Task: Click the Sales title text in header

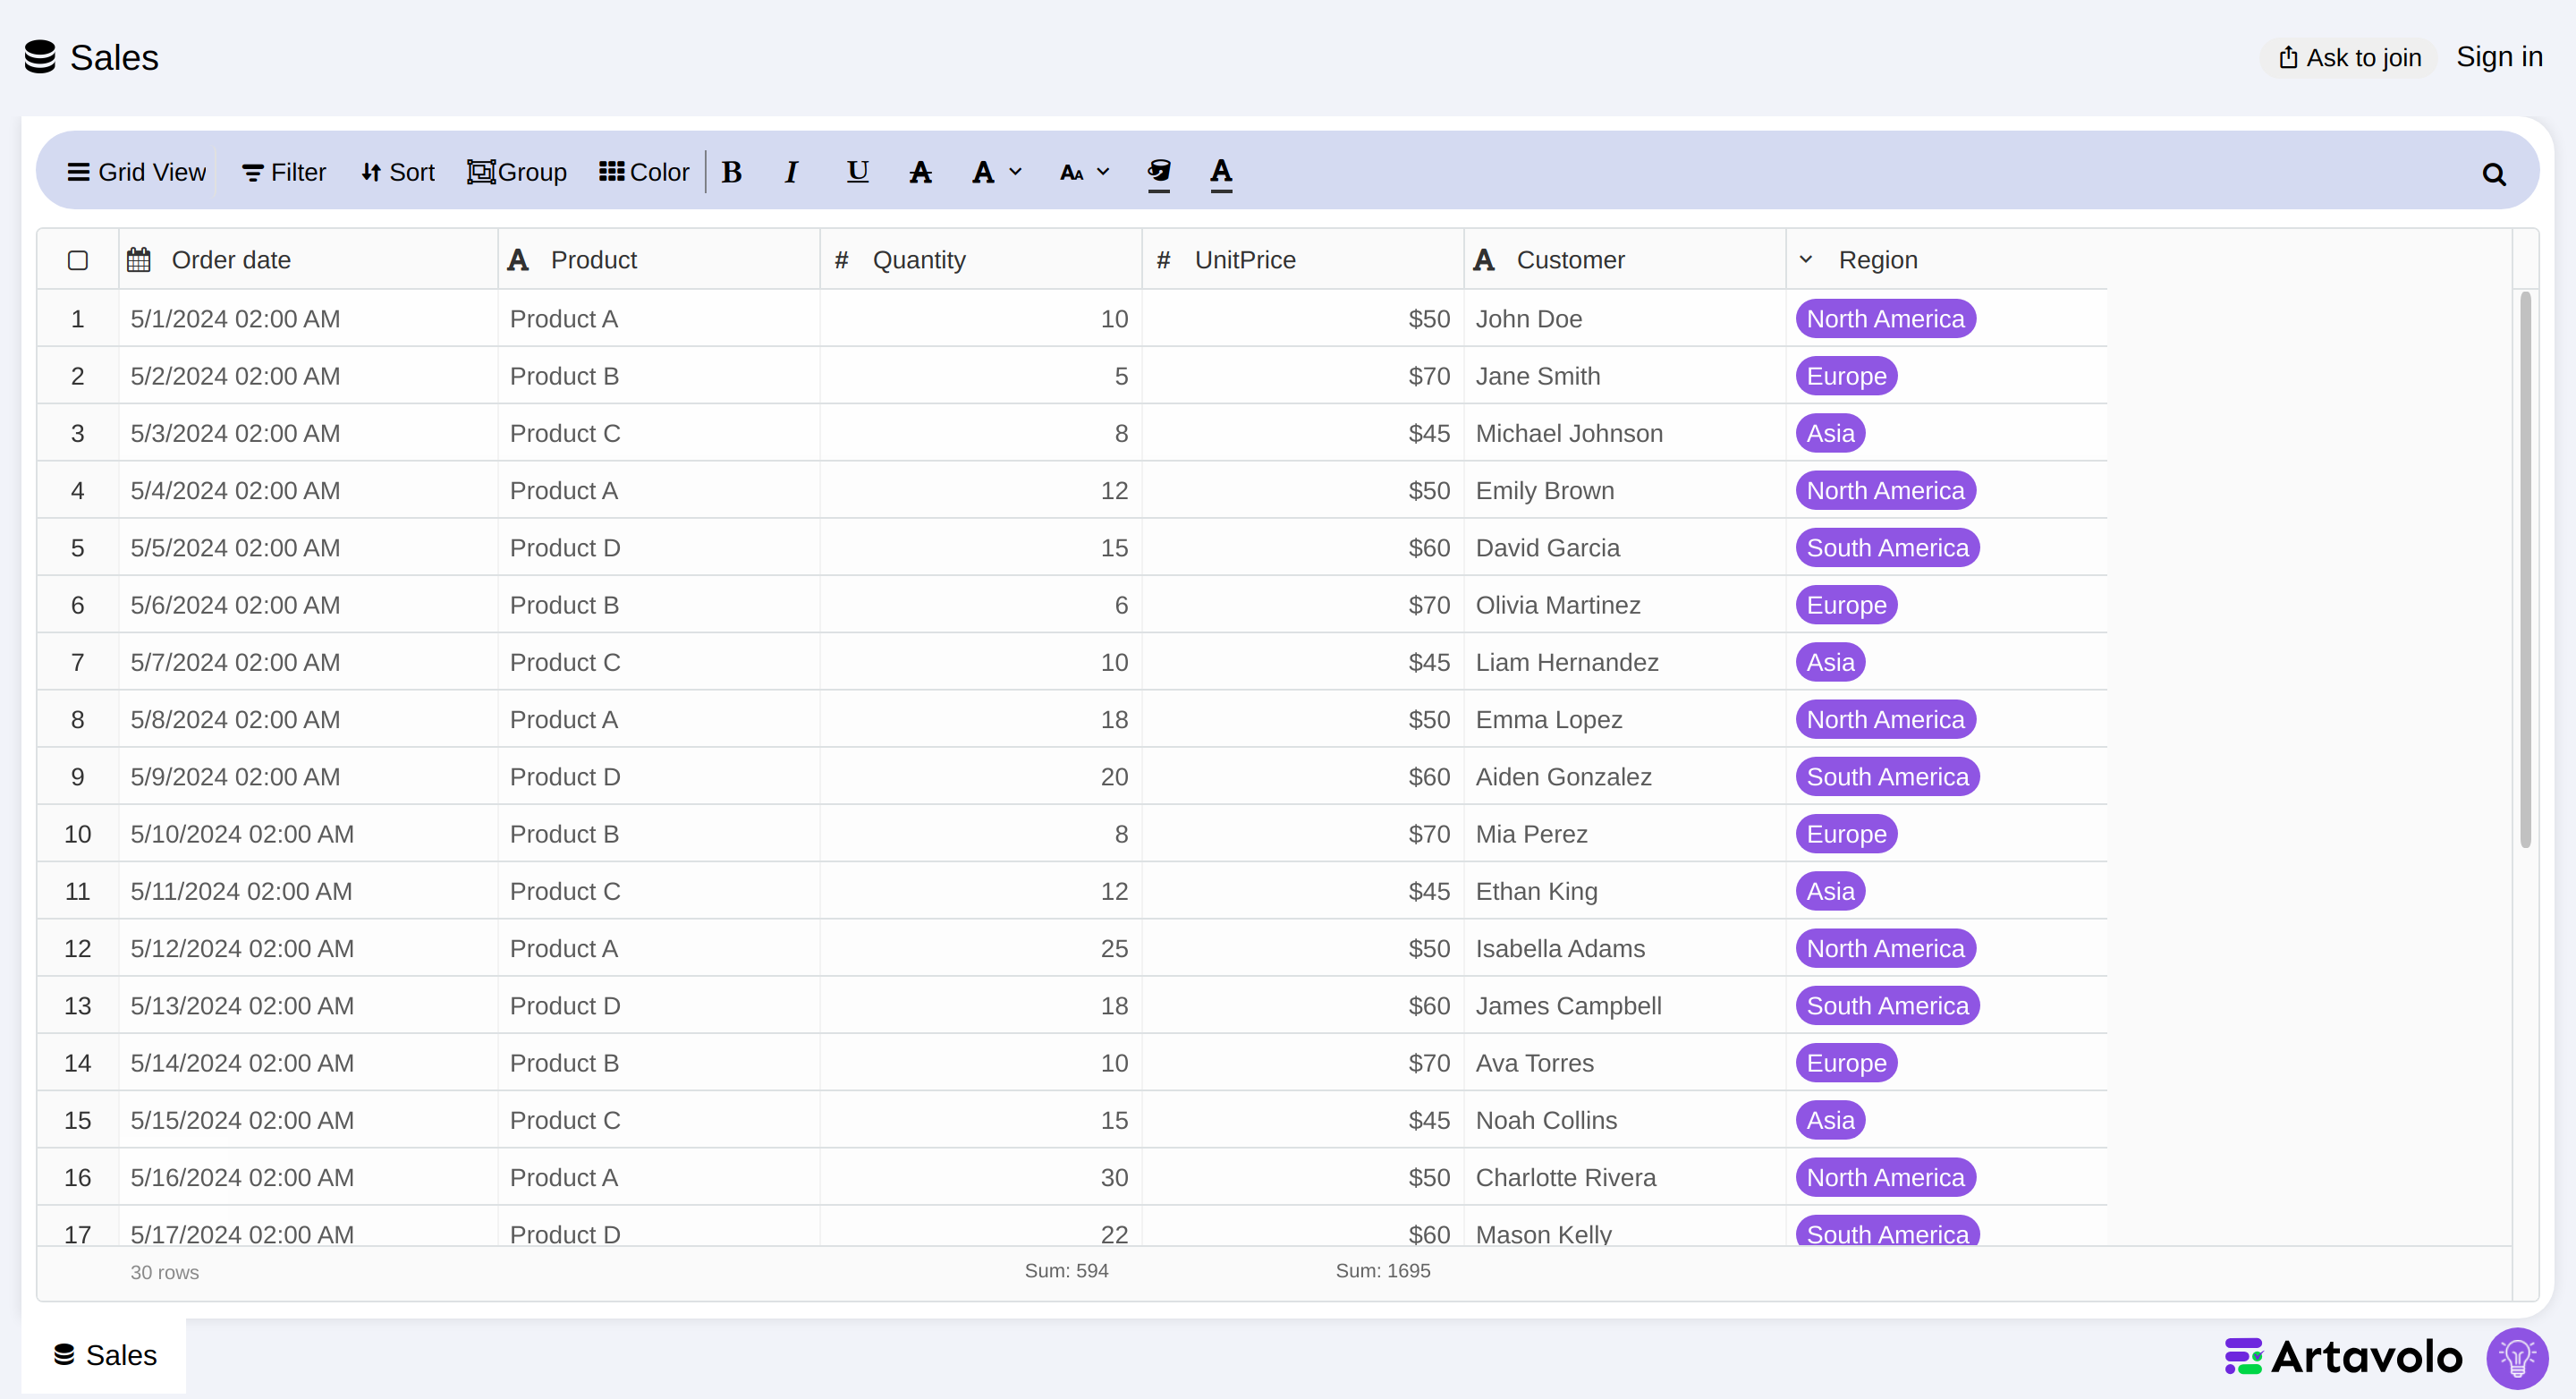Action: [114, 57]
